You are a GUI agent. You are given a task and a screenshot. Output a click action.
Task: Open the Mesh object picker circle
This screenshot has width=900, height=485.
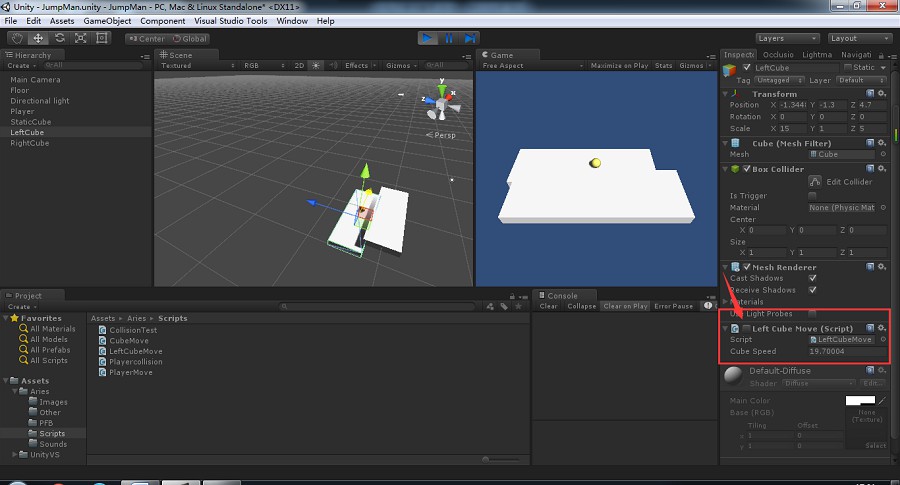(x=883, y=154)
